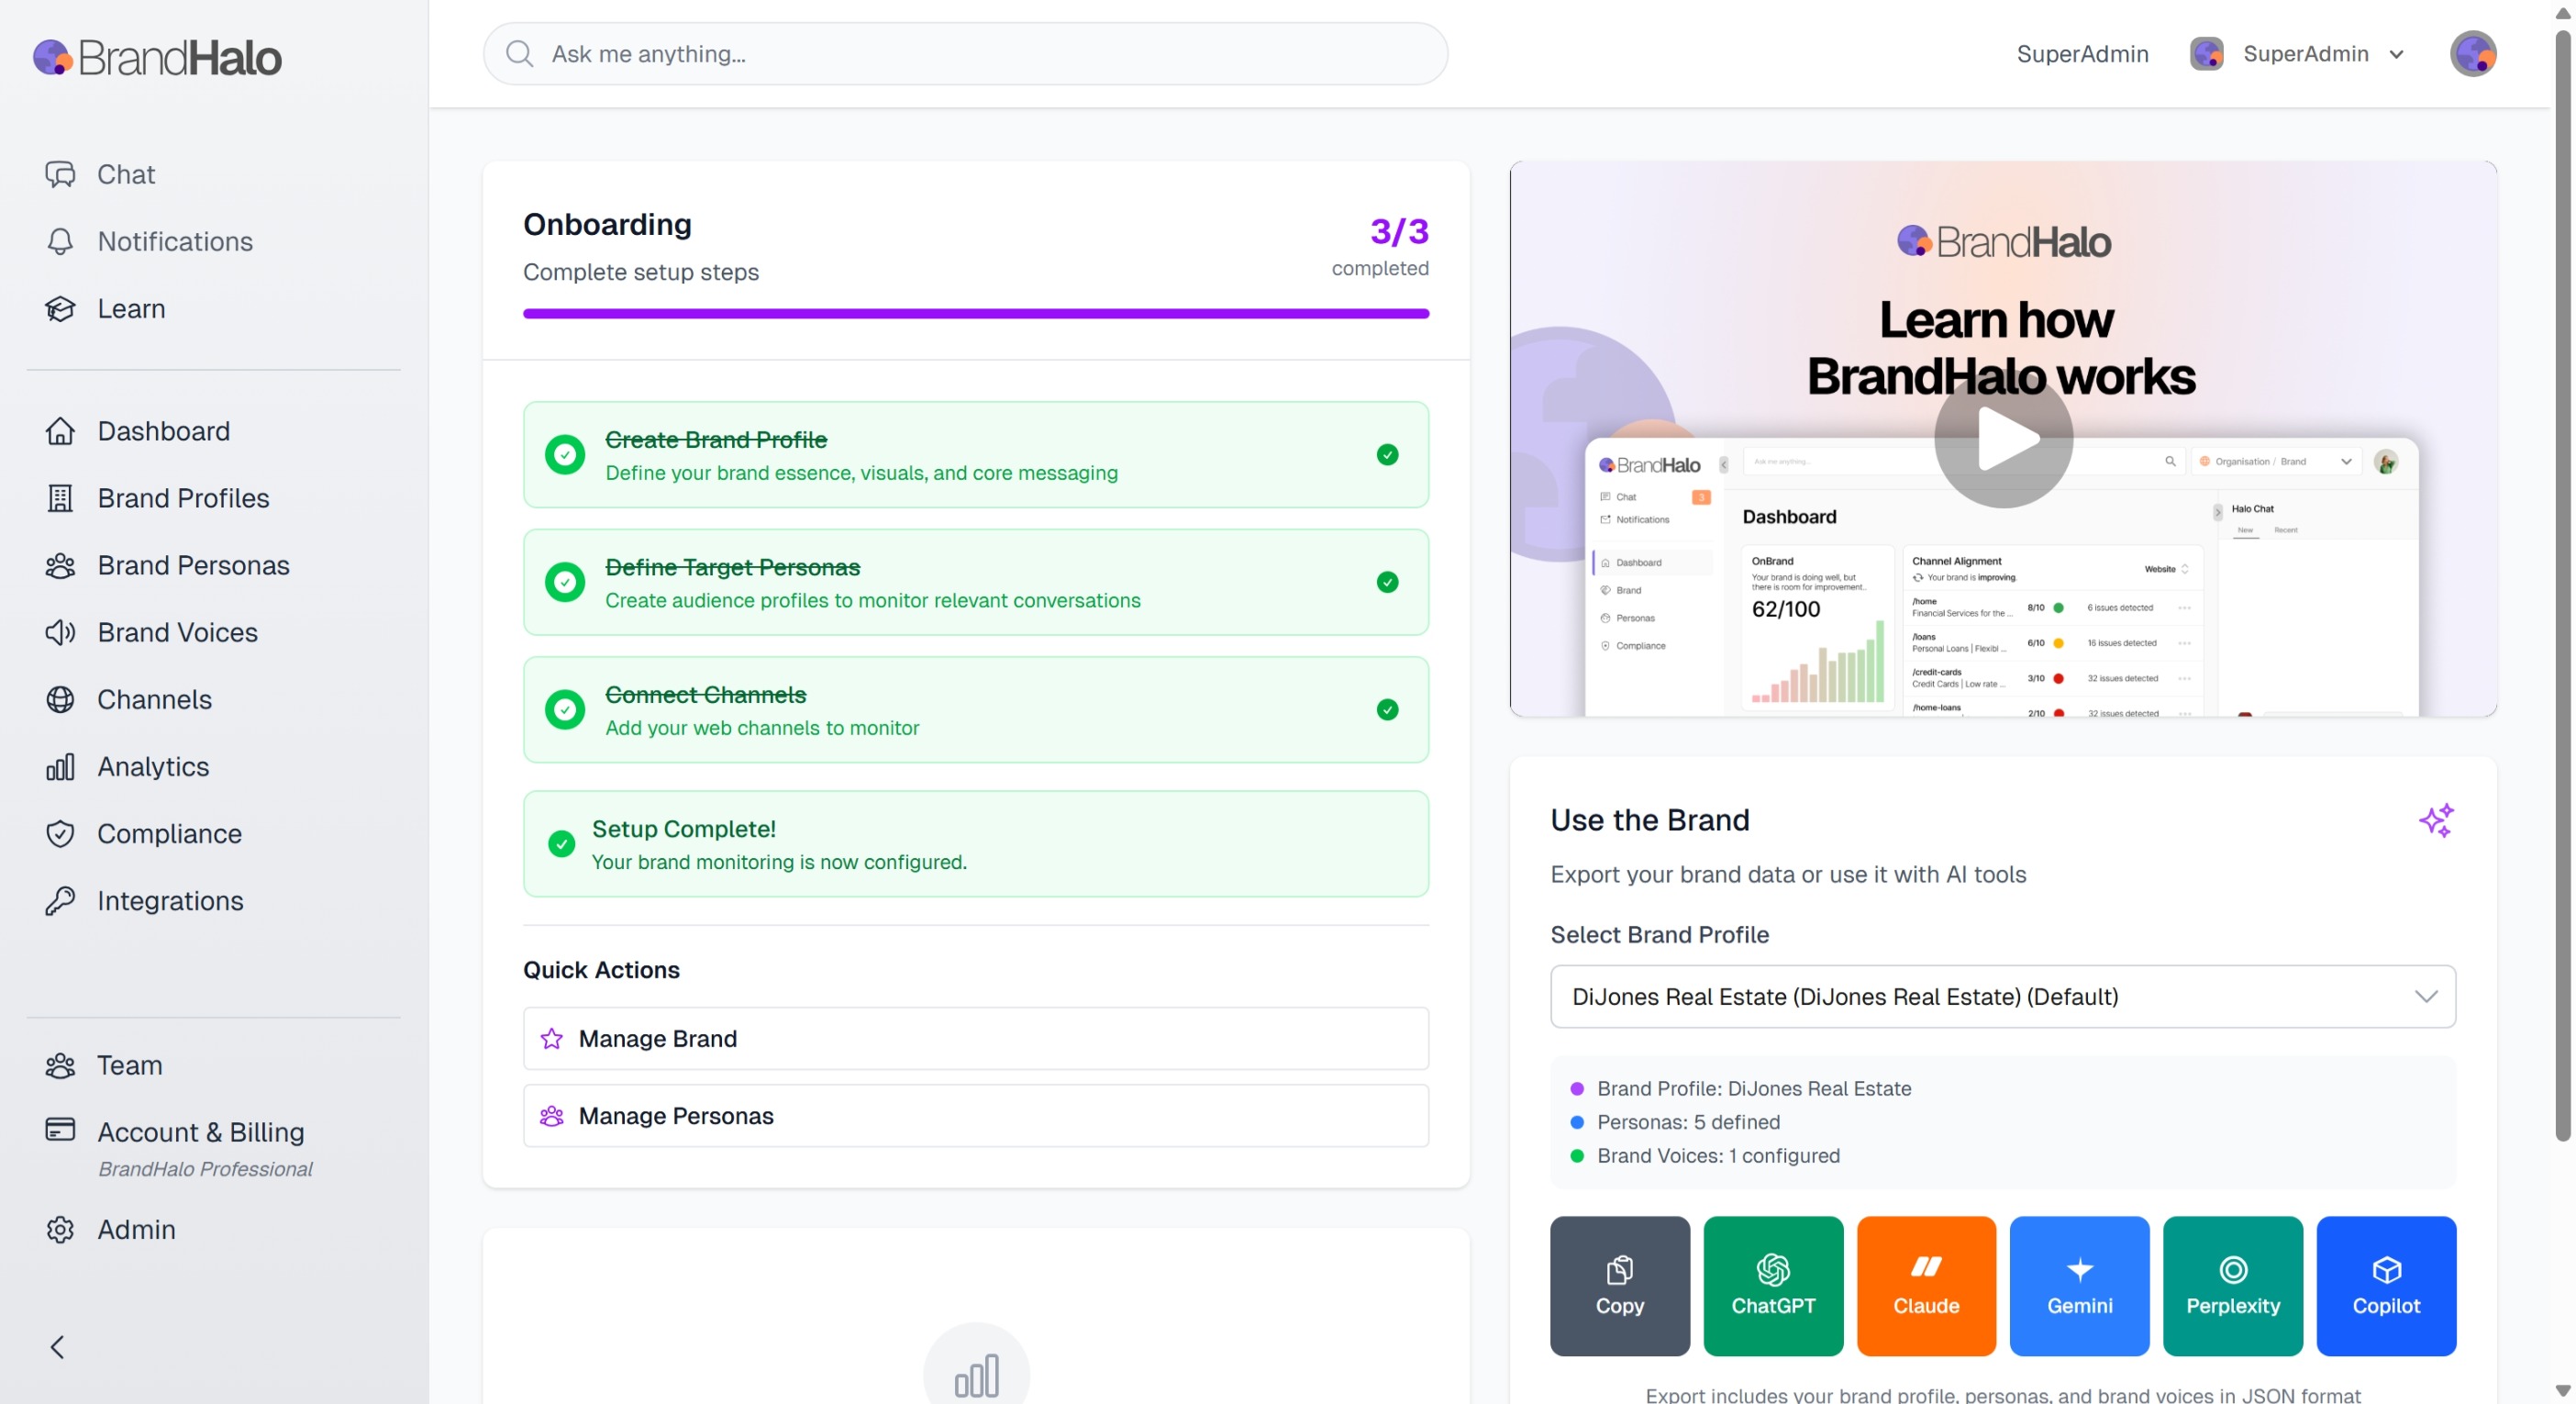
Task: Click the Learn graduation cap icon
Action: point(60,308)
